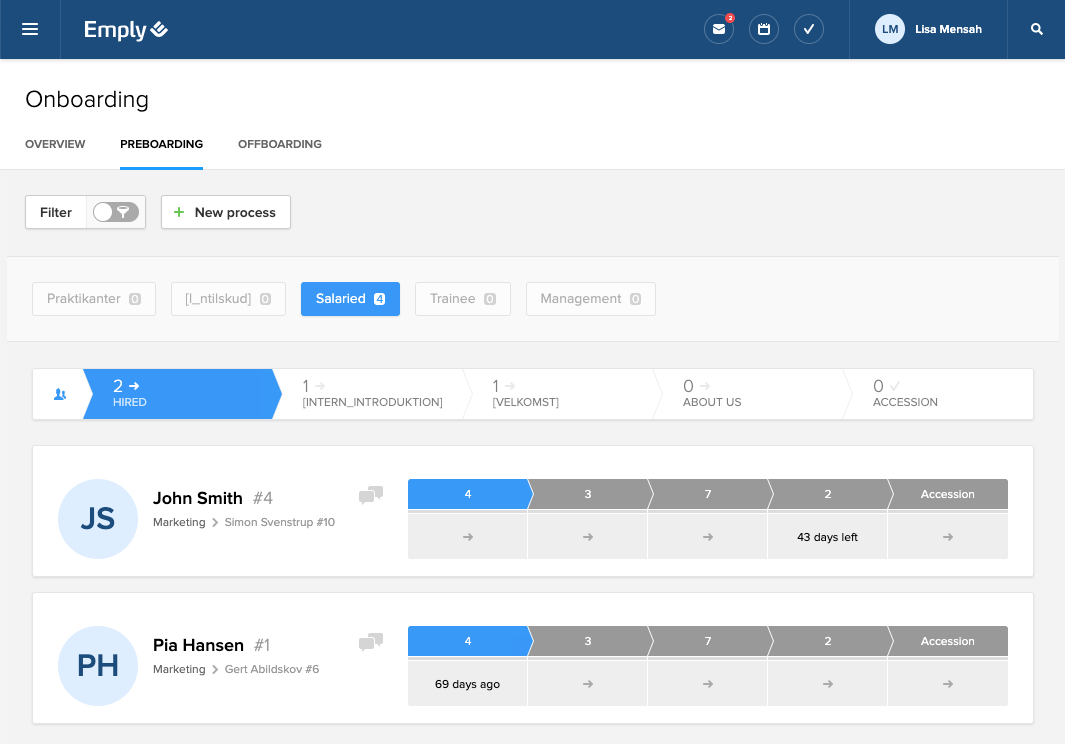Viewport: 1065px width, 744px height.
Task: Open Lisa Mensah user menu
Action: tap(929, 29)
